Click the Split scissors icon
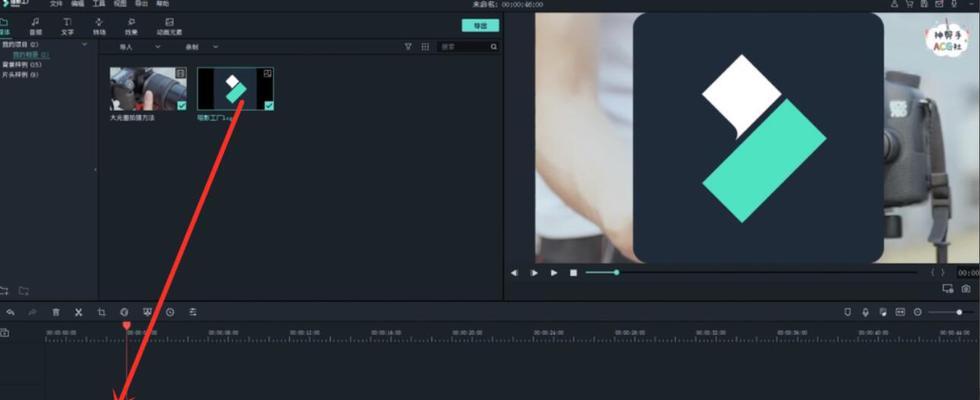The image size is (980, 400). coord(79,312)
